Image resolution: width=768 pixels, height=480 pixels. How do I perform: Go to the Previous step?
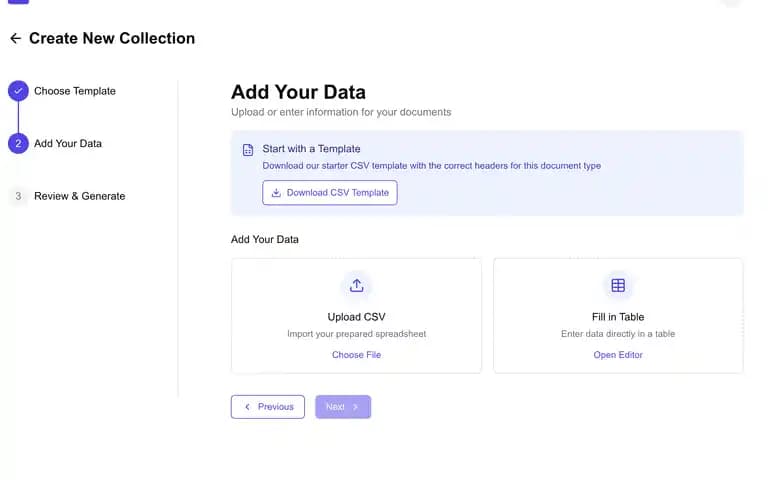(x=267, y=407)
